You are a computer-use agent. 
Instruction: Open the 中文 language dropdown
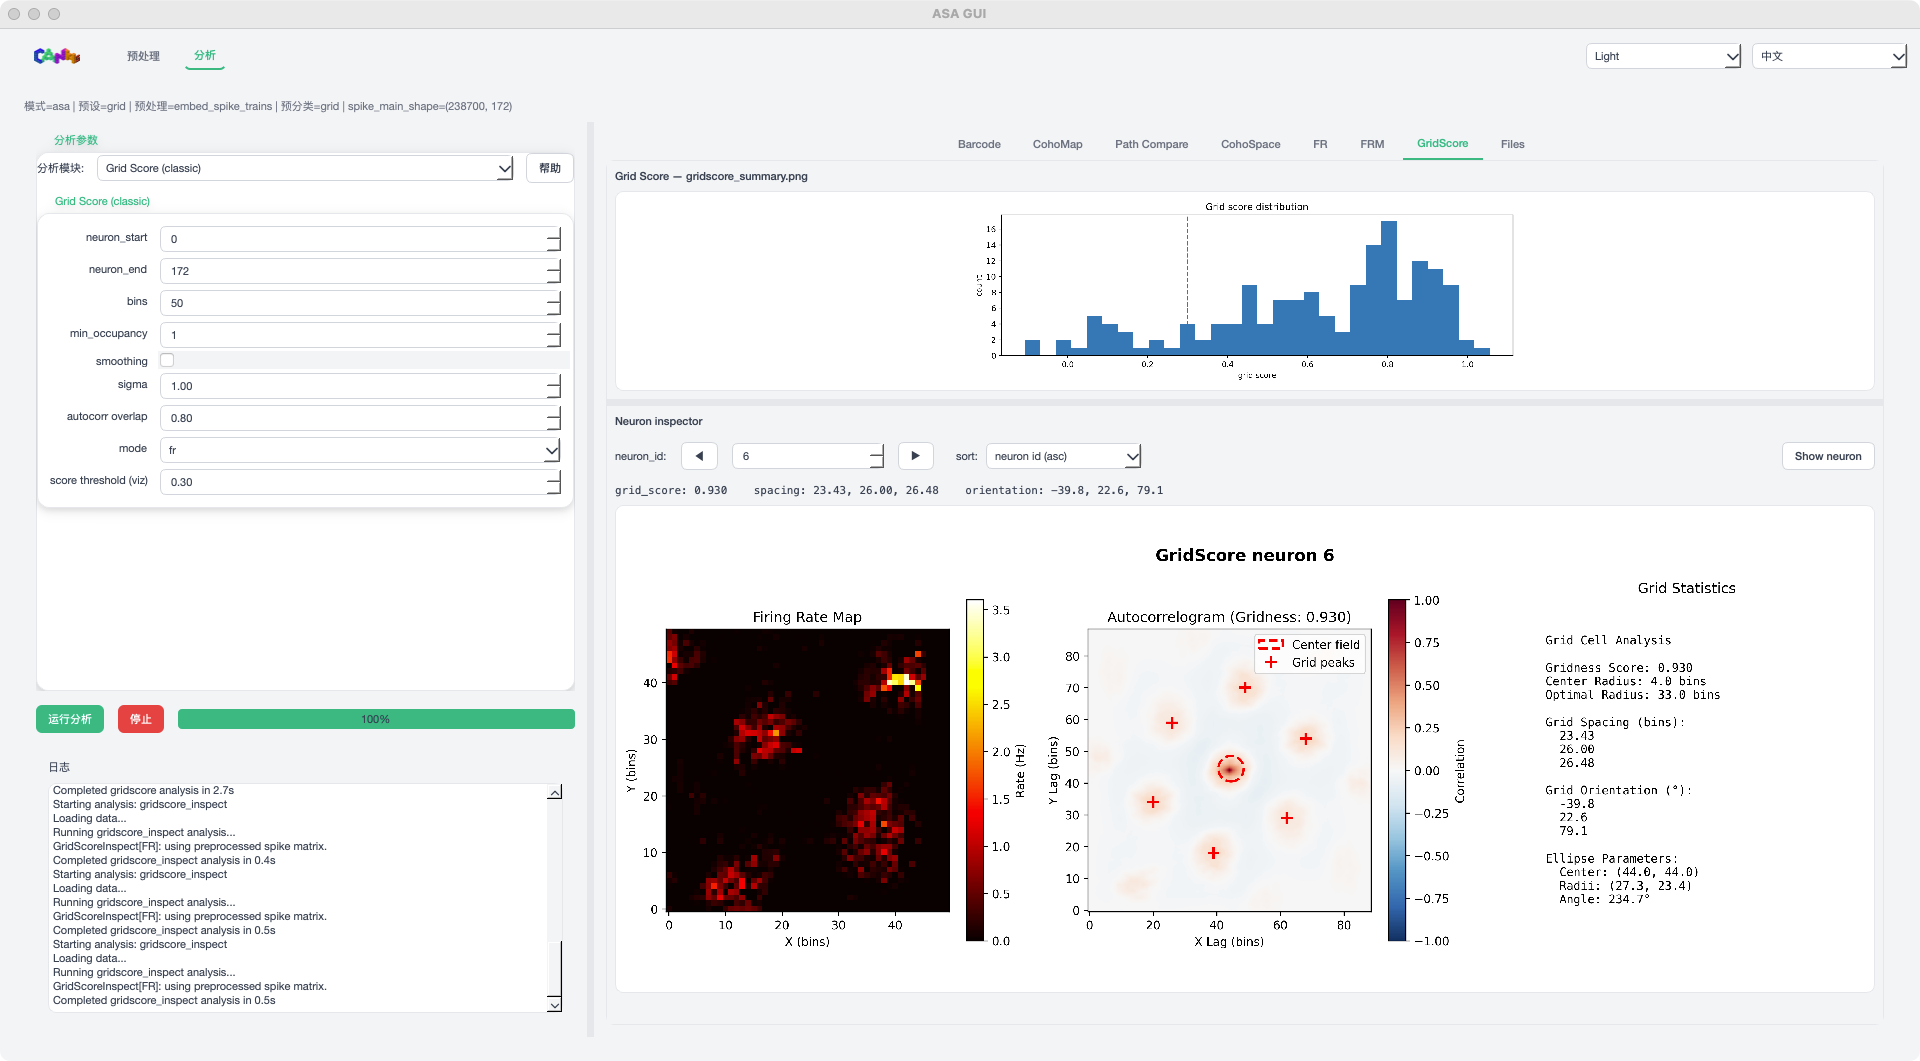tap(1829, 56)
